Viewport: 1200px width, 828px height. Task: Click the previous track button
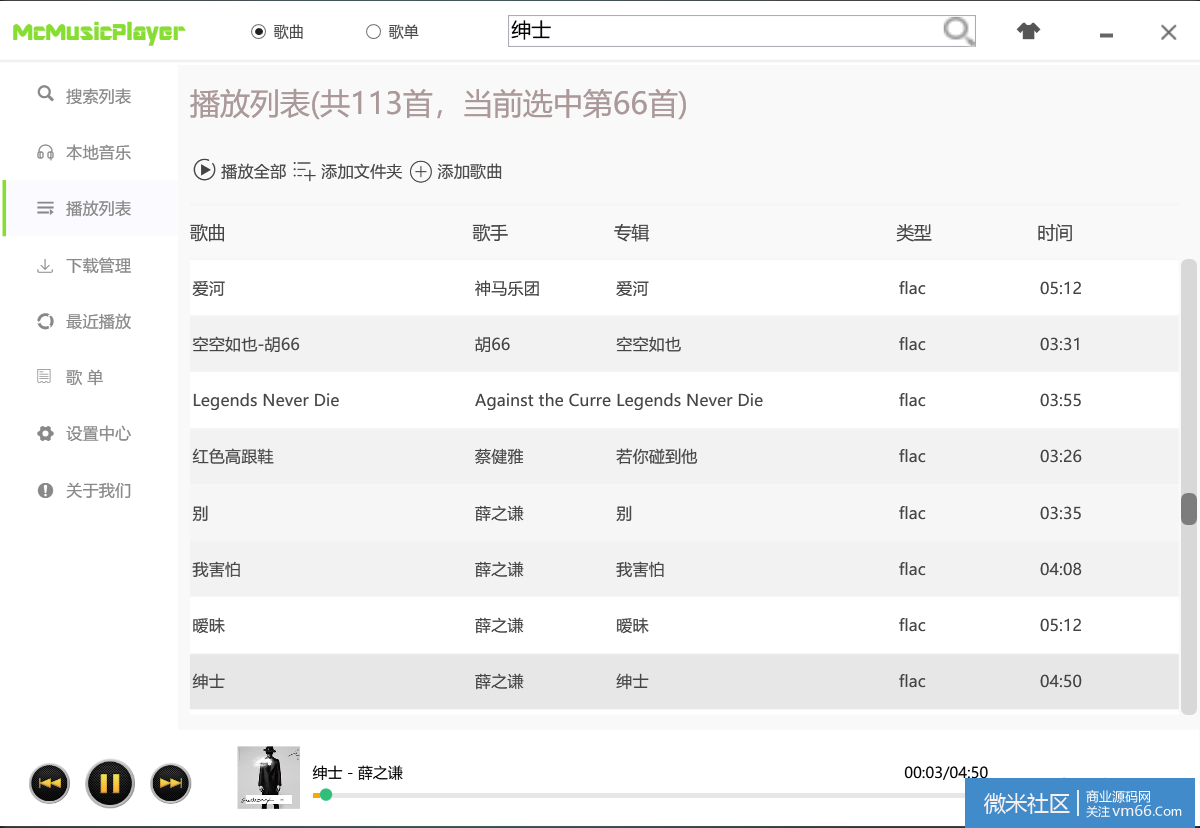(50, 783)
